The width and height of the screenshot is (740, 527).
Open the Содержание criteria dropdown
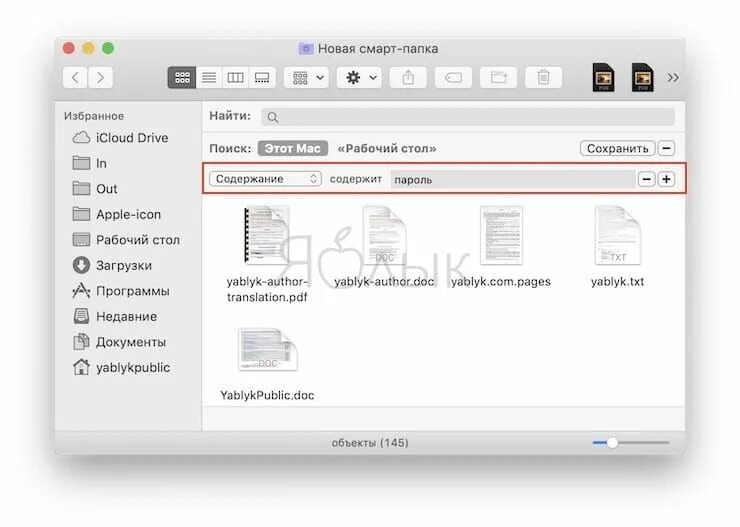(265, 179)
